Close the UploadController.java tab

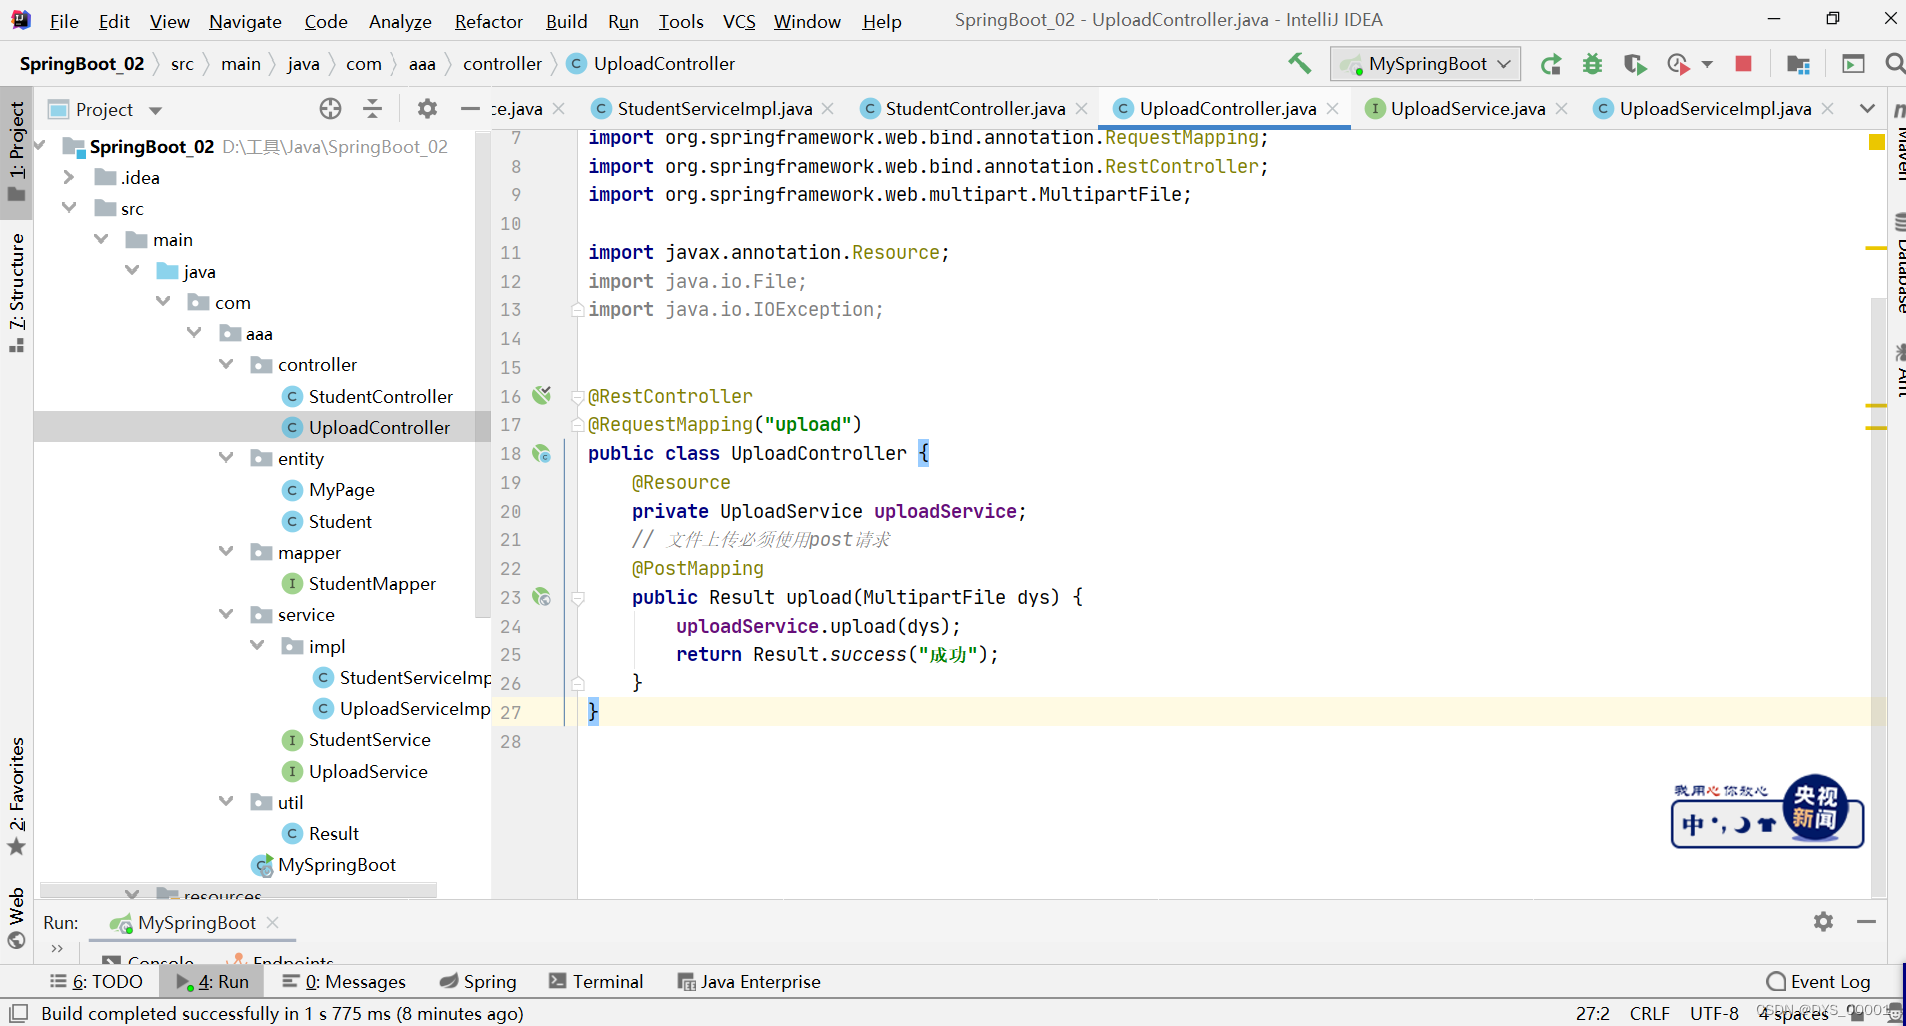tap(1333, 108)
